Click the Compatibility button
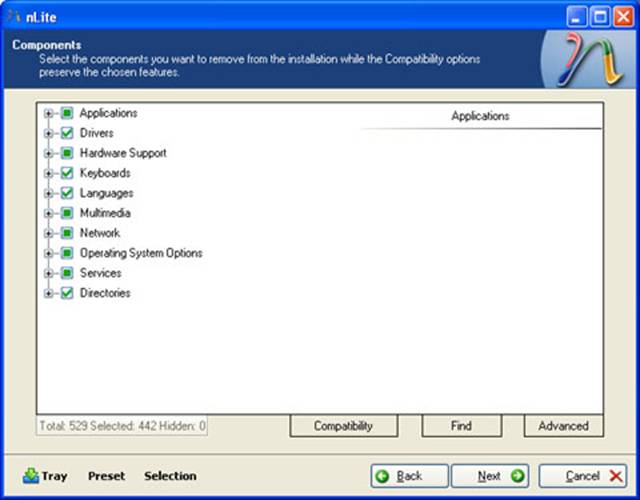The image size is (640, 500). click(x=343, y=426)
